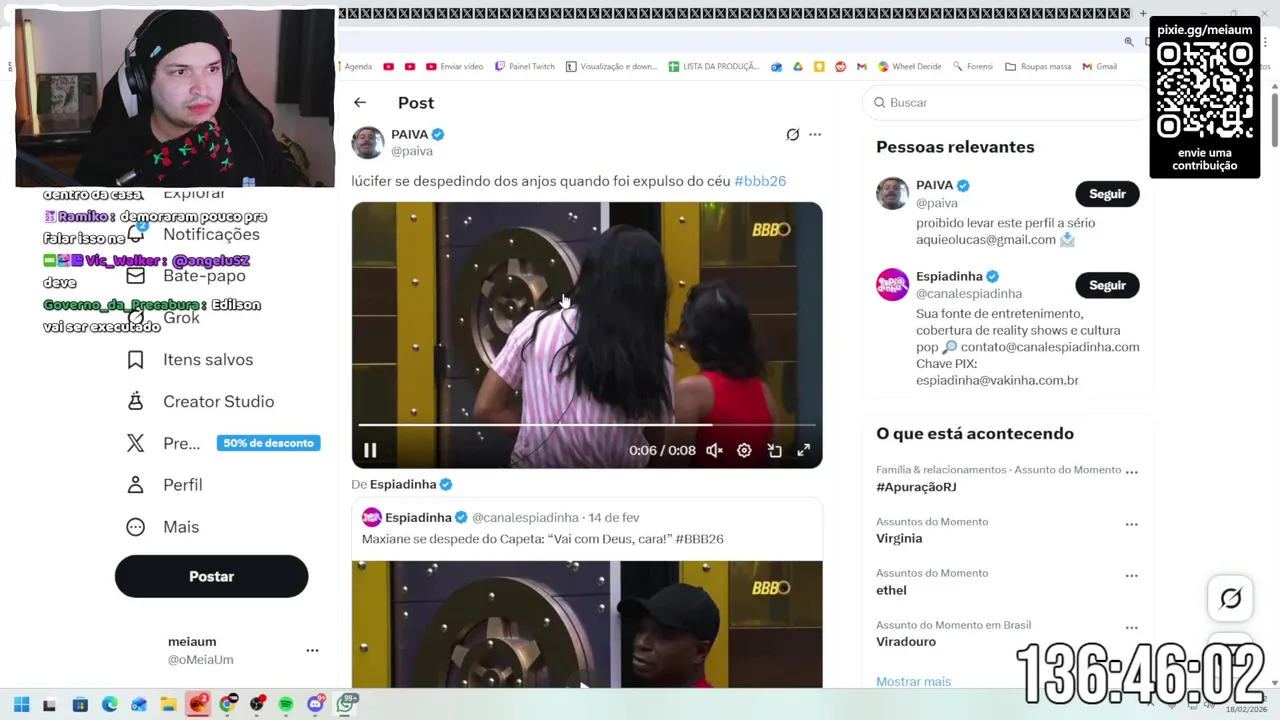Launch Microsoft Edge from taskbar

(x=110, y=705)
